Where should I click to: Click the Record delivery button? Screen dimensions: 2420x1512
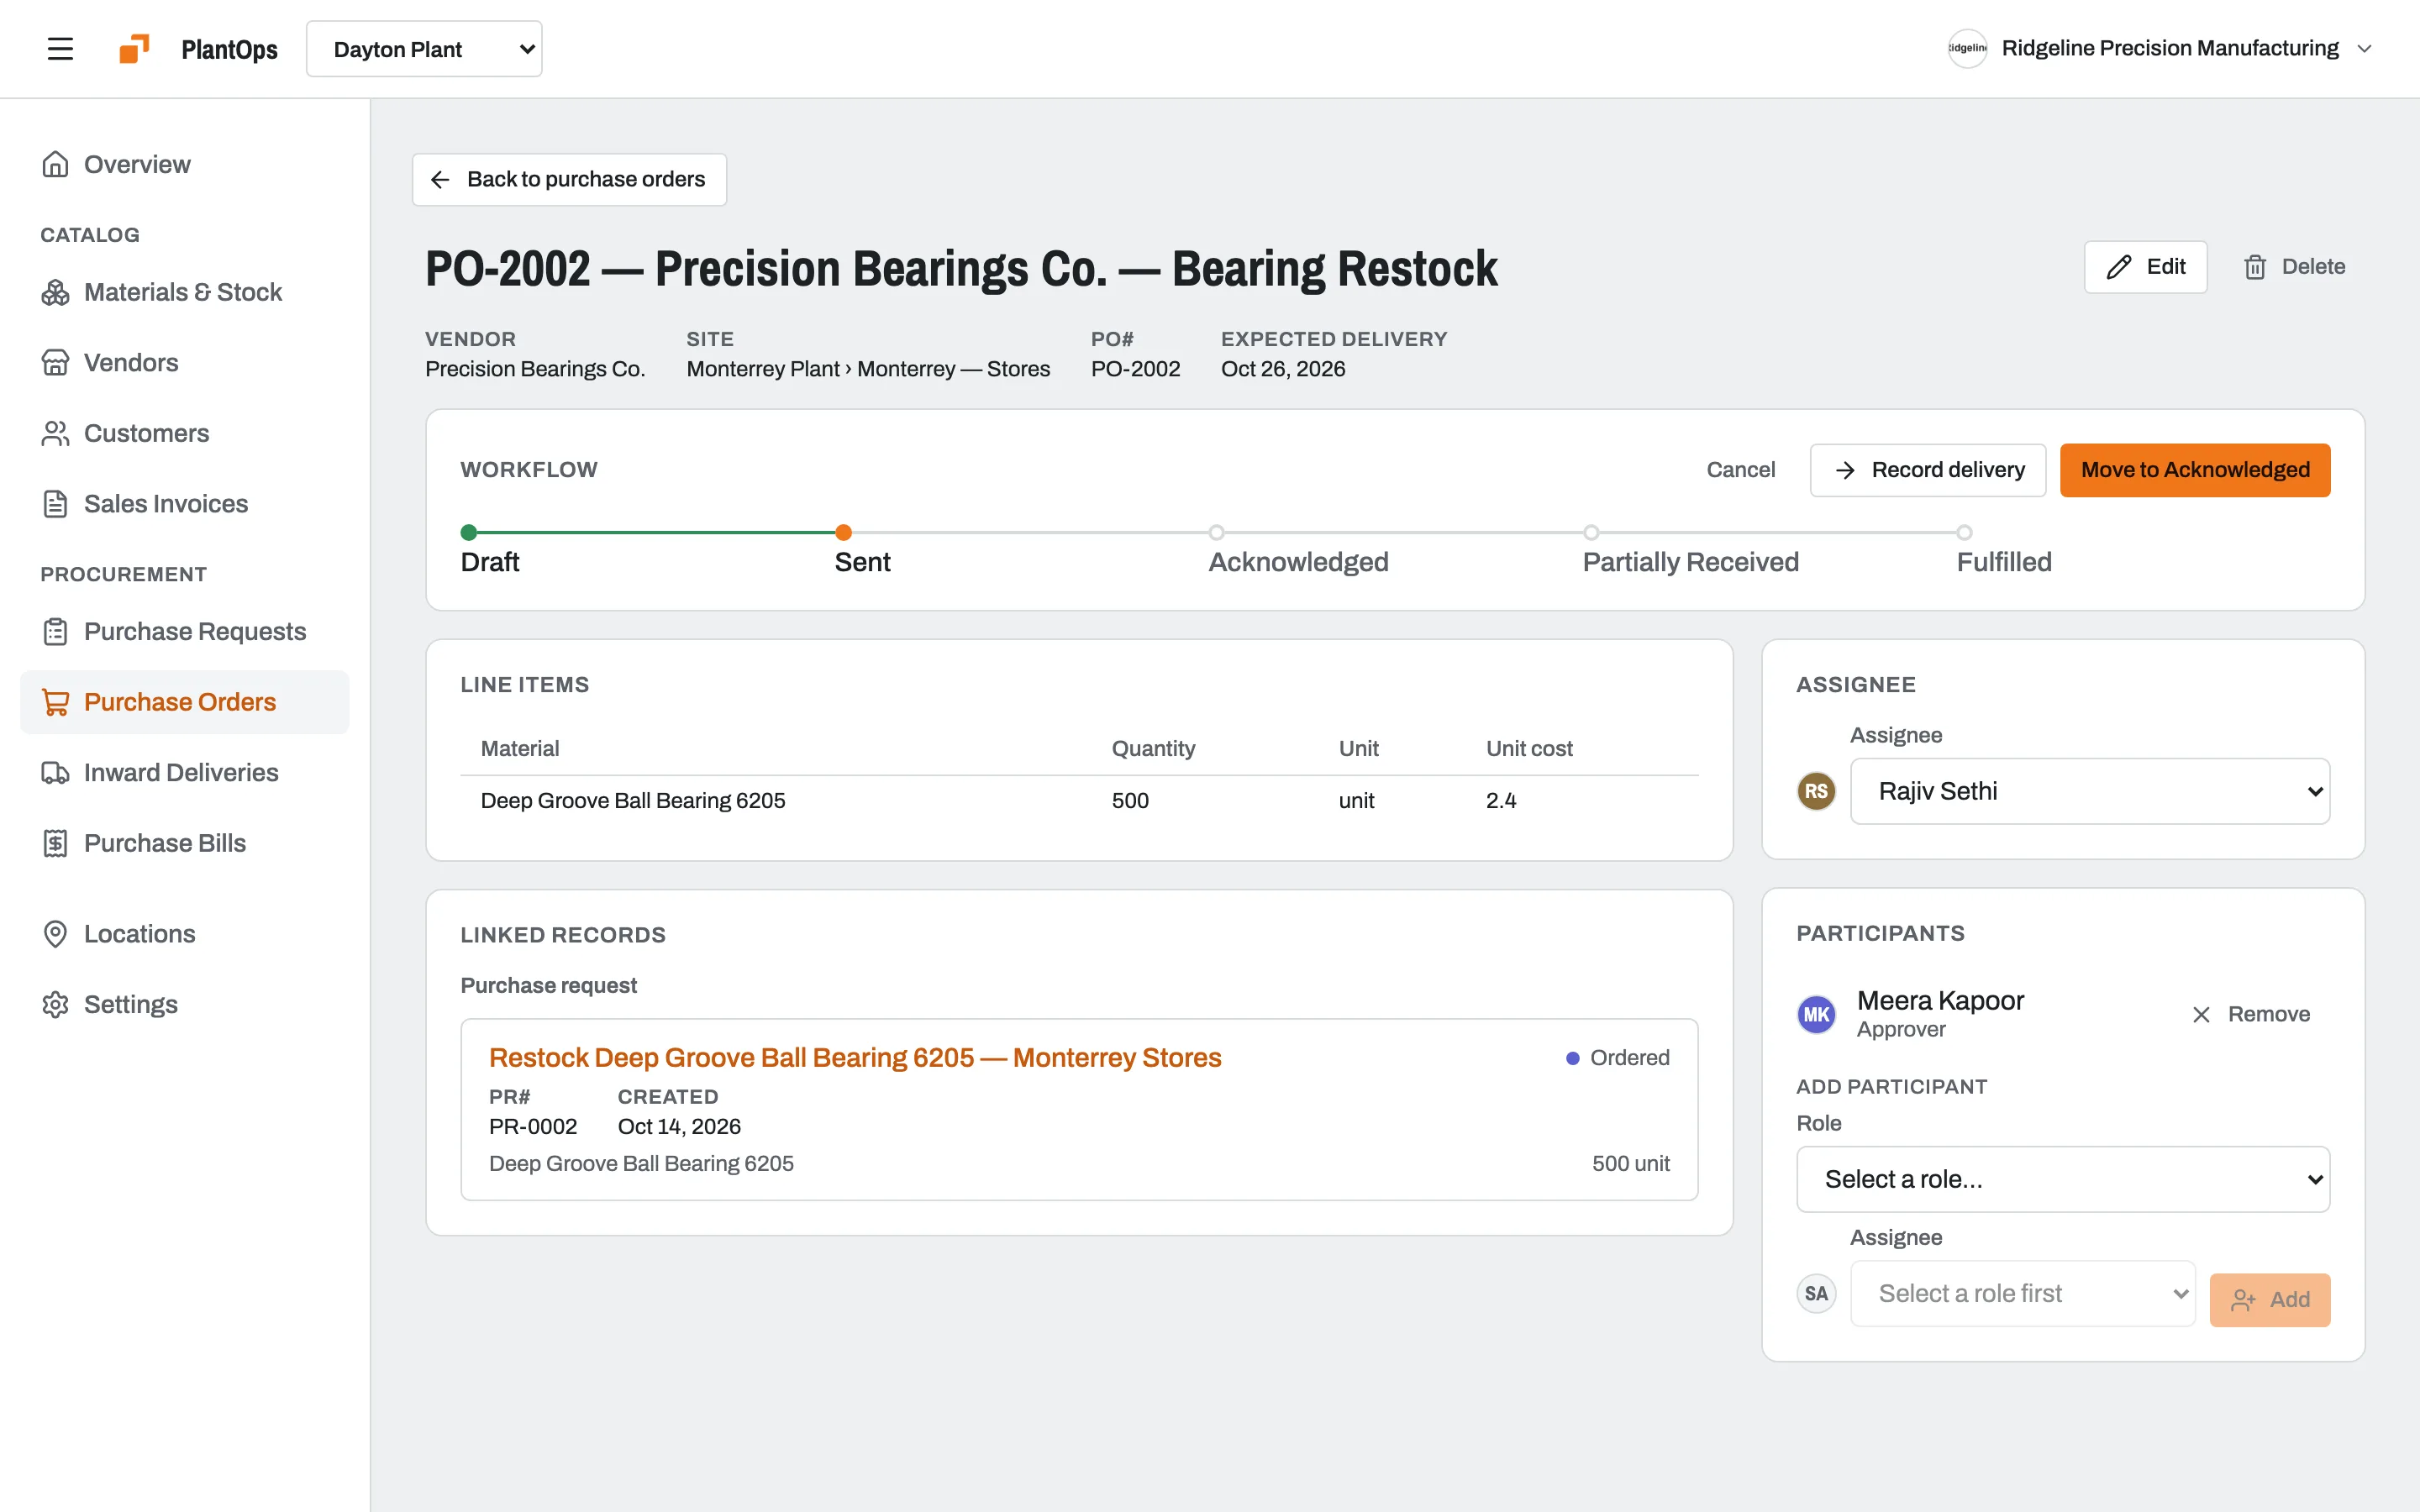[x=1927, y=470]
